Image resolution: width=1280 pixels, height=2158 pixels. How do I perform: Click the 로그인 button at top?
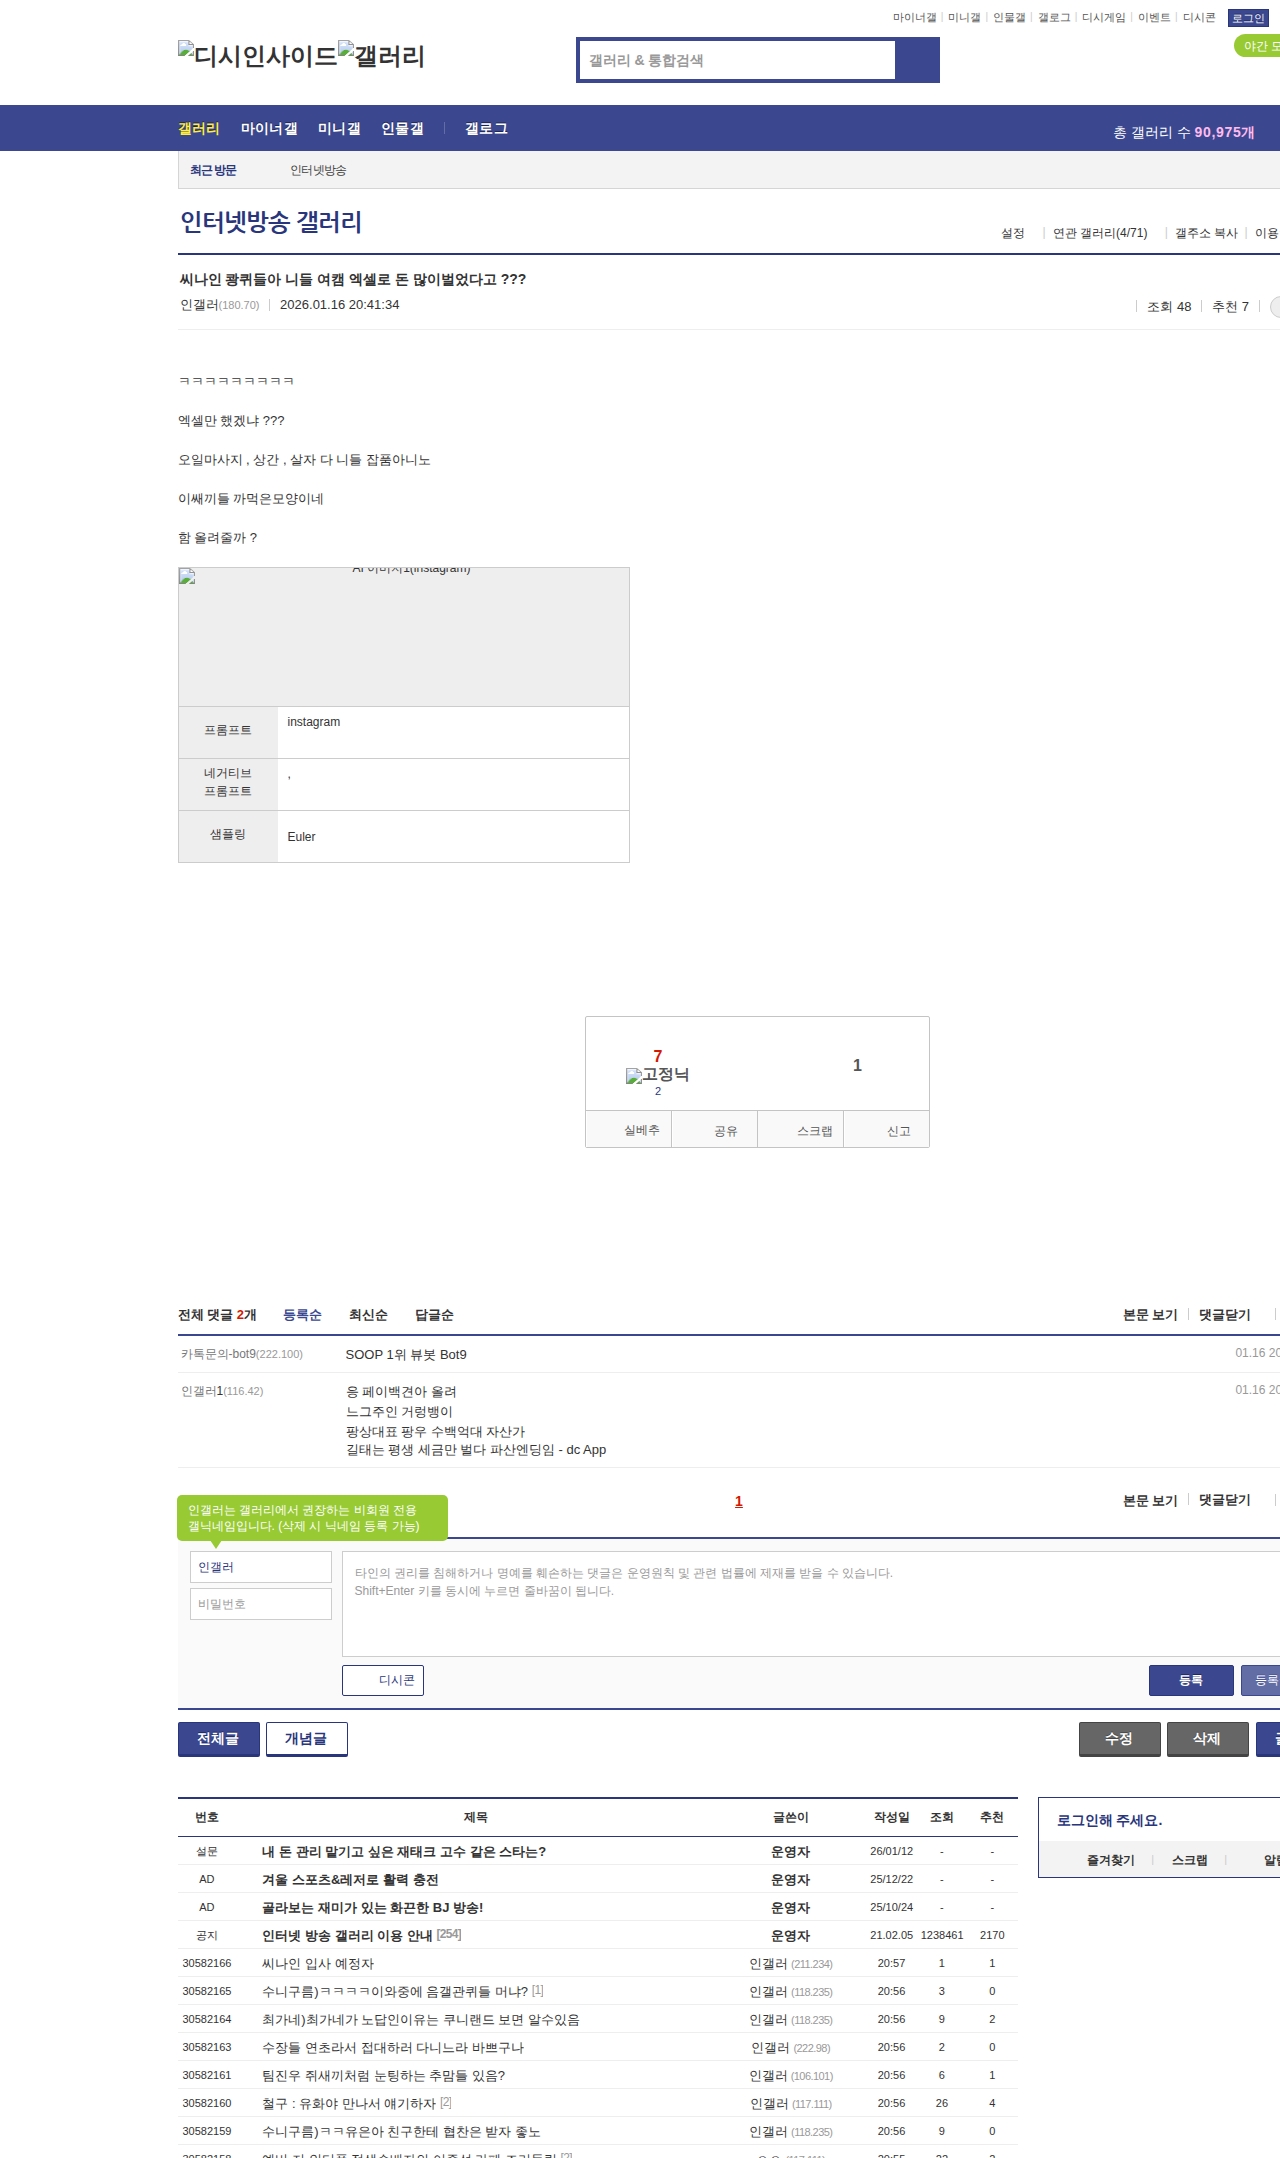[1248, 18]
